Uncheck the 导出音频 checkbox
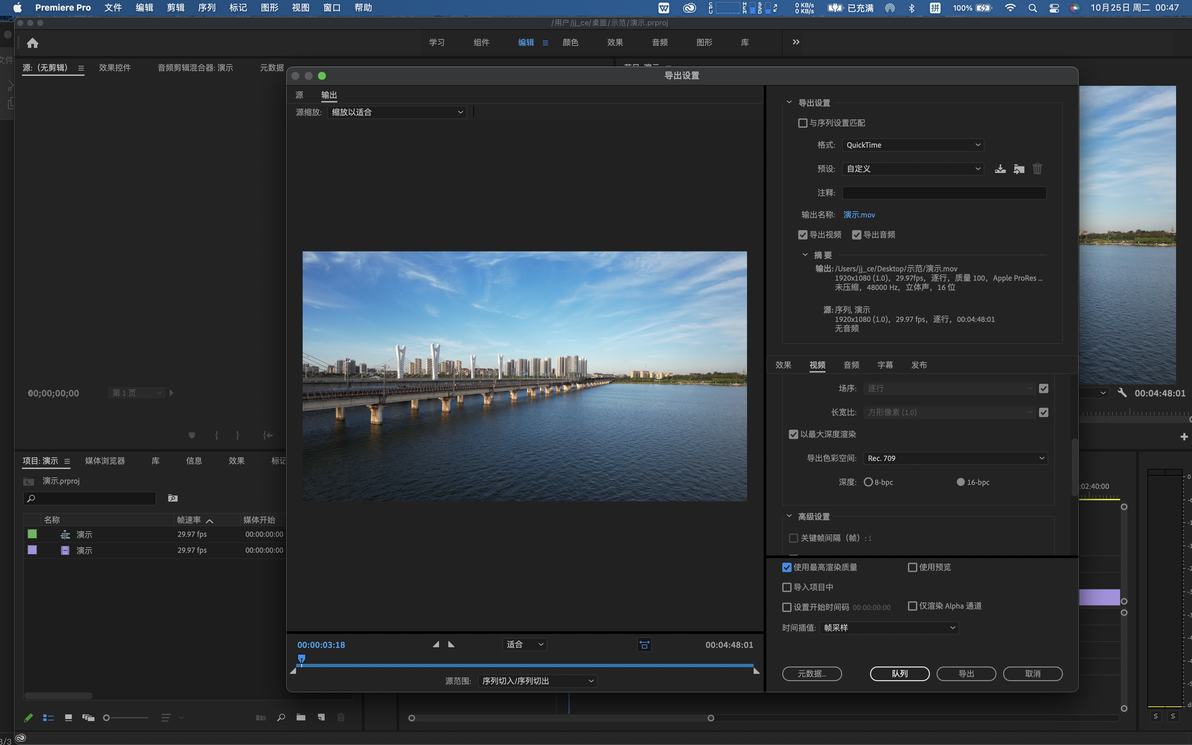 click(x=857, y=235)
